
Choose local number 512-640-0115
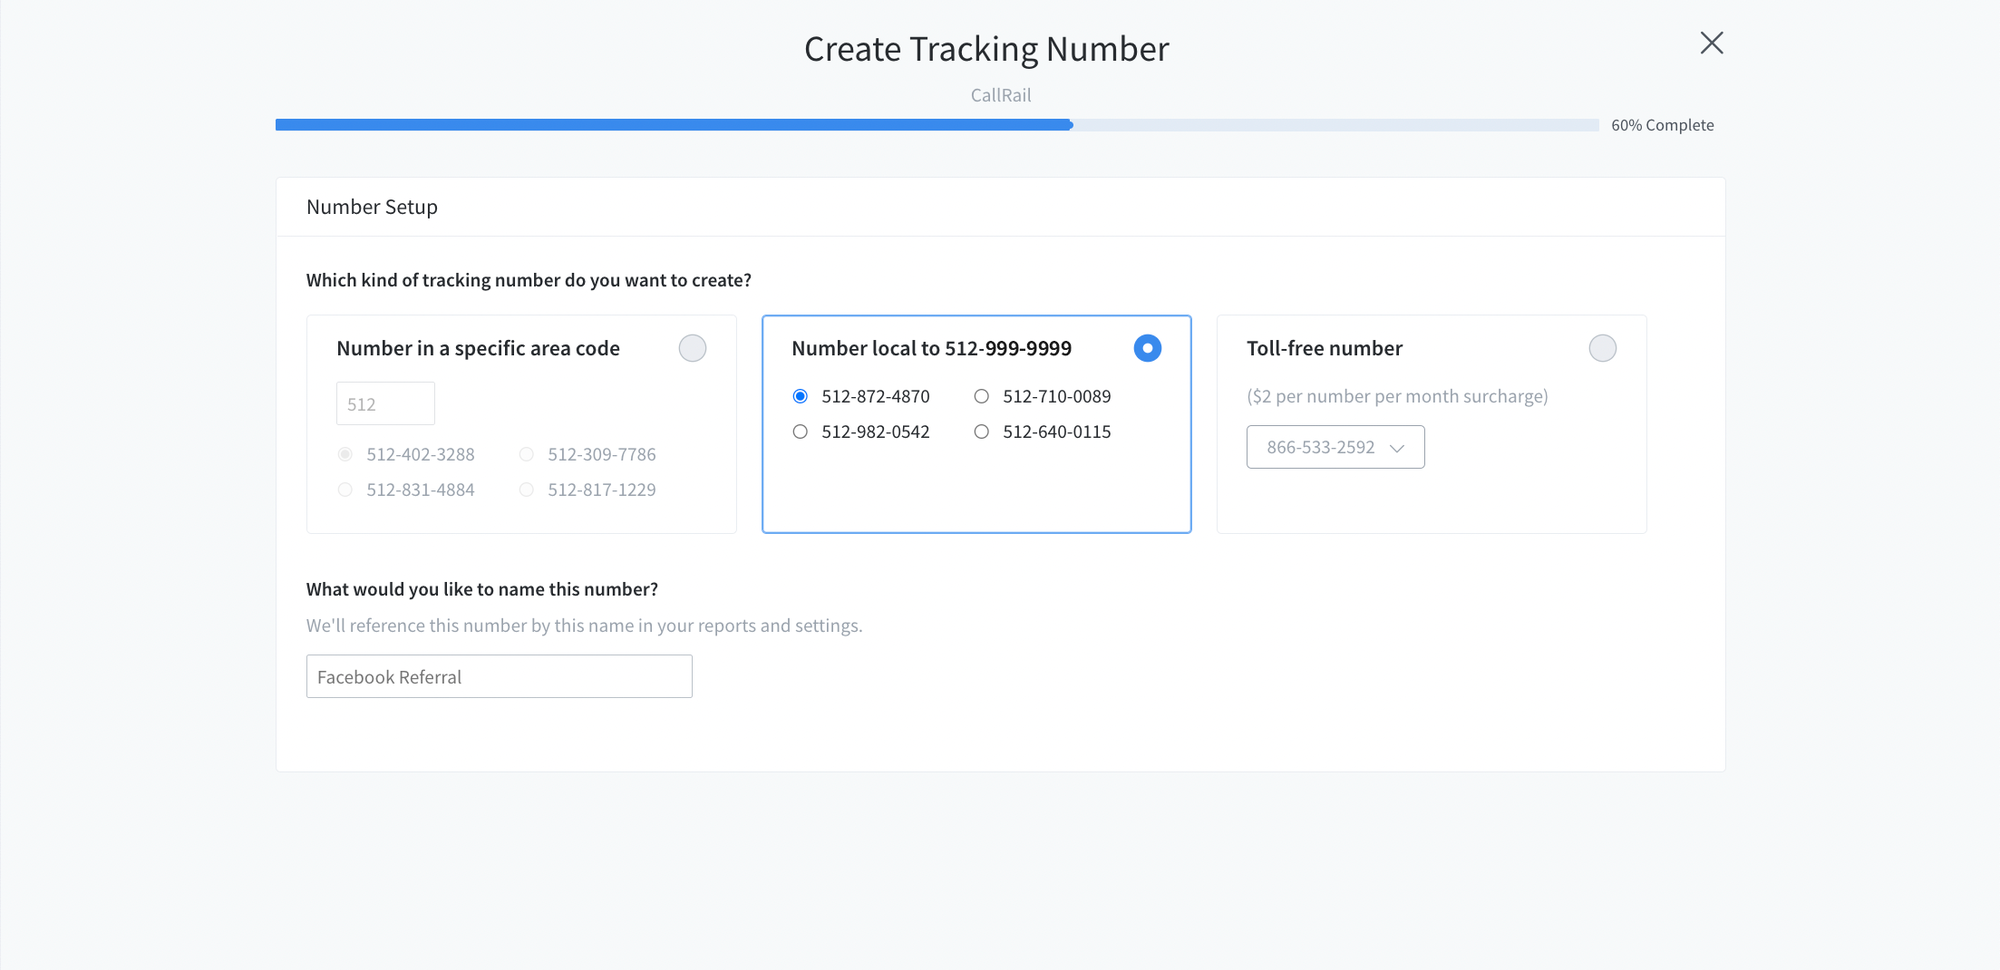pos(981,432)
